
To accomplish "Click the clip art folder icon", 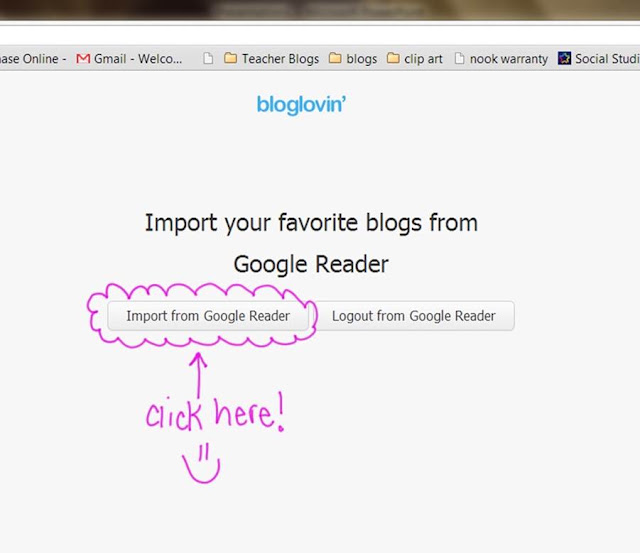I will pos(393,58).
